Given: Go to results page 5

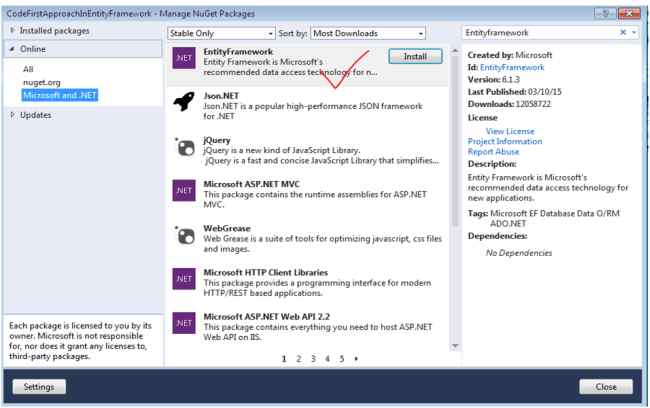Looking at the screenshot, I should 342,359.
